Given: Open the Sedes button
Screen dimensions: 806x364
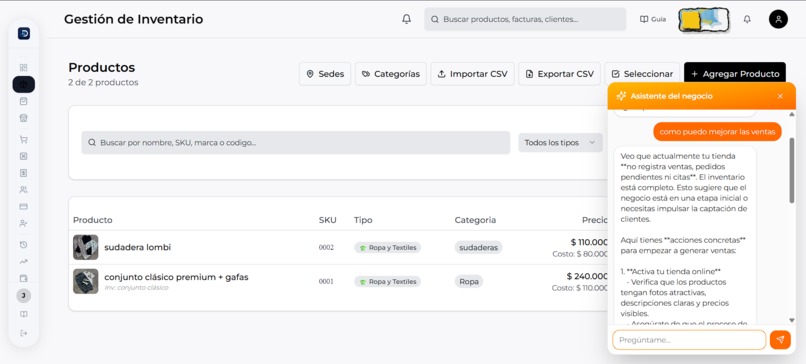Looking at the screenshot, I should click(325, 74).
